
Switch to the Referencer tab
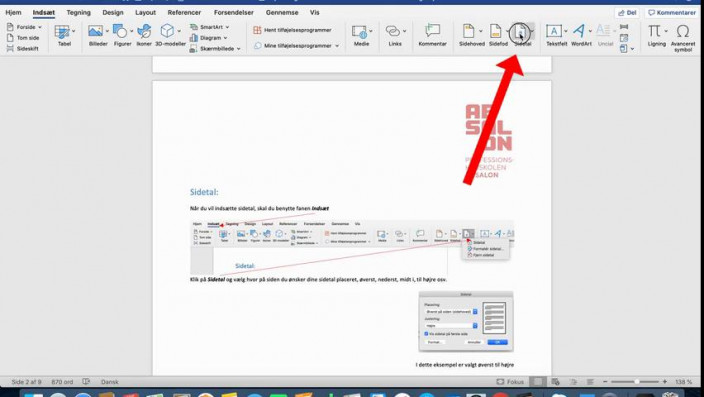coord(184,13)
